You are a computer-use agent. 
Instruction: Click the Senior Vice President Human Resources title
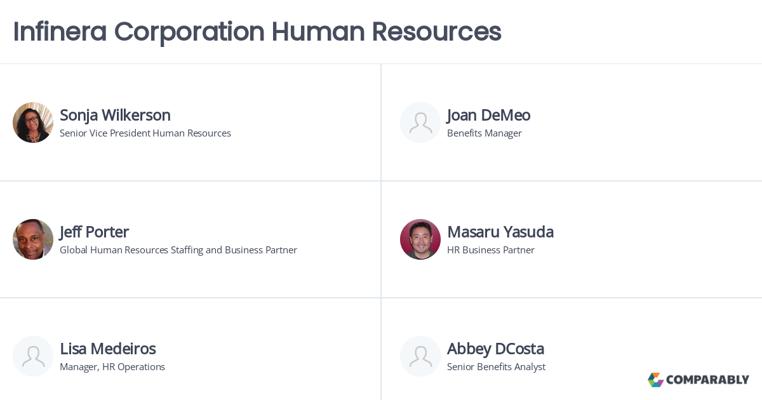[145, 133]
